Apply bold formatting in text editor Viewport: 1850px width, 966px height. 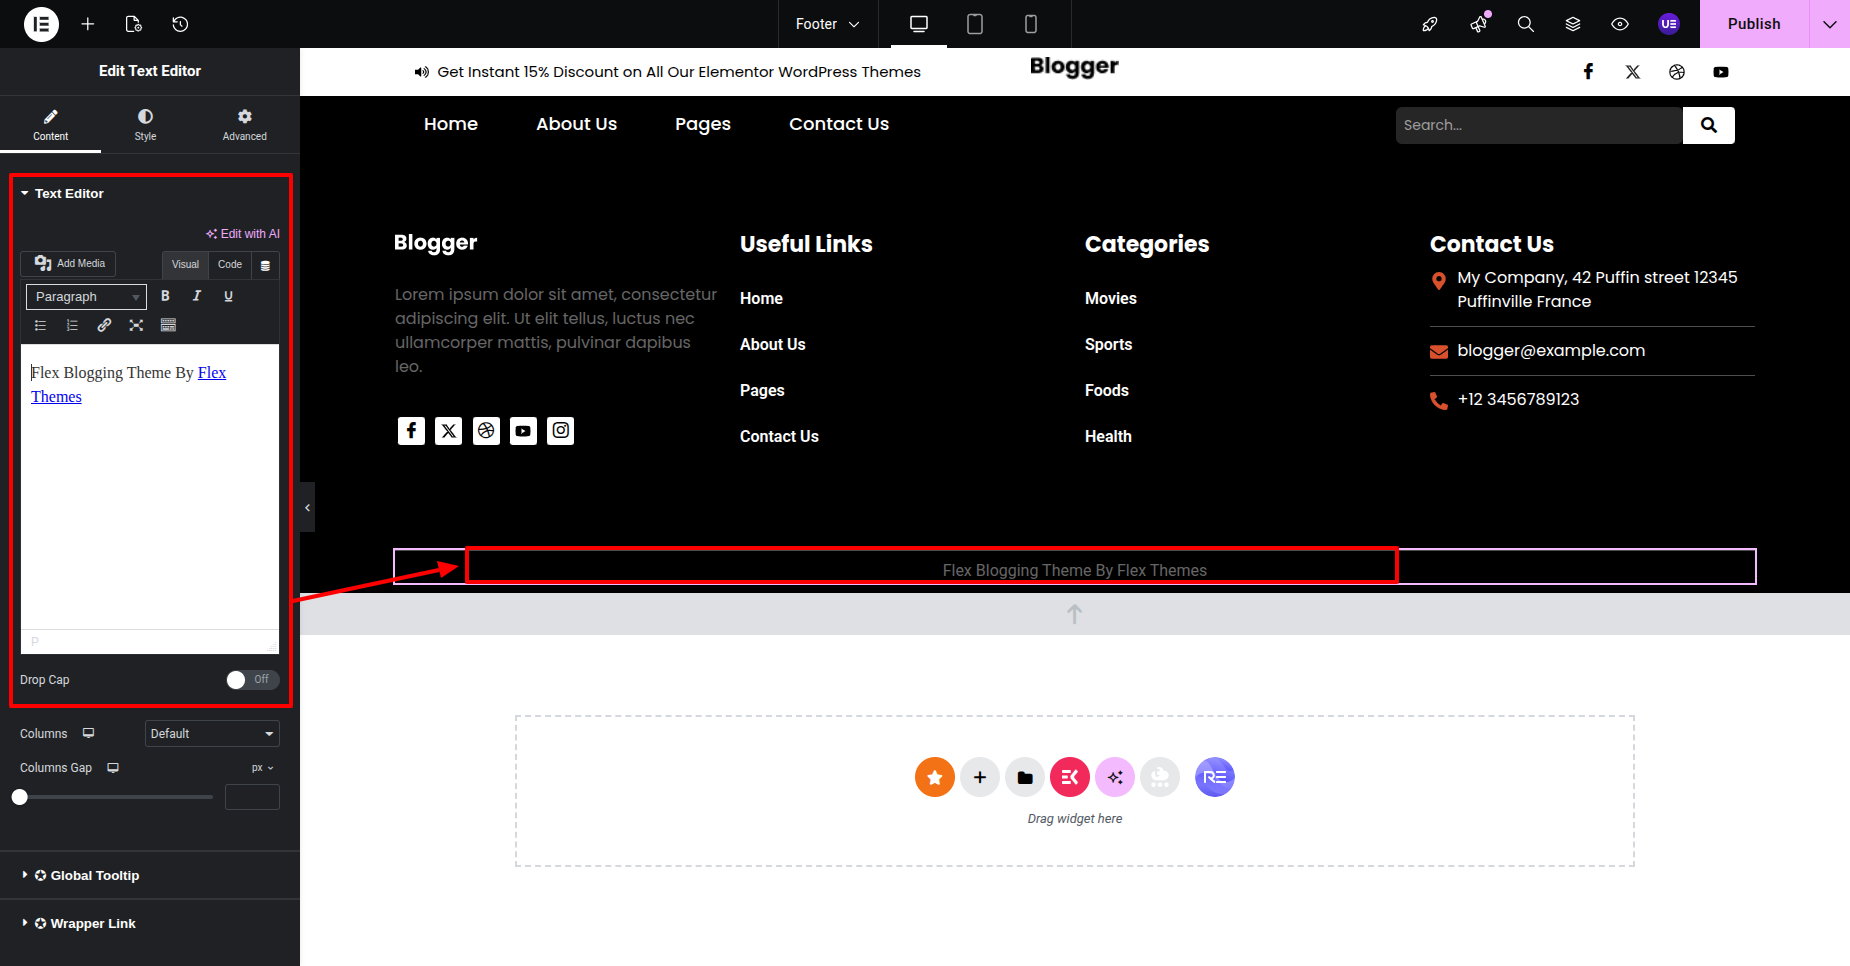tap(165, 296)
